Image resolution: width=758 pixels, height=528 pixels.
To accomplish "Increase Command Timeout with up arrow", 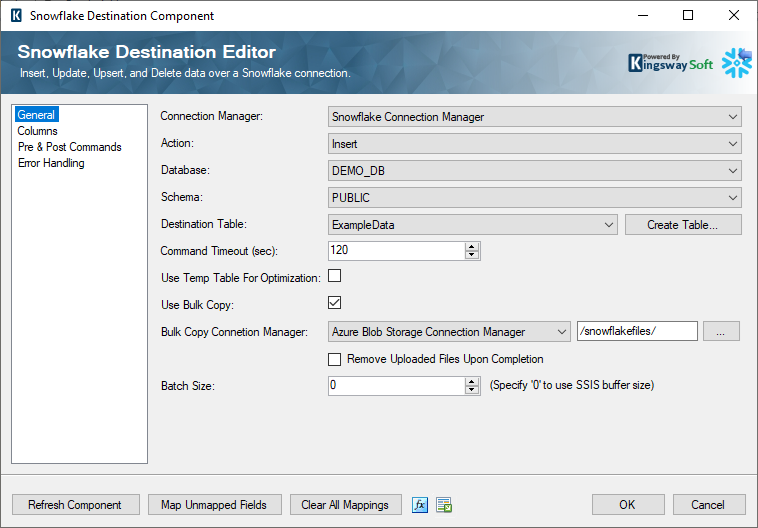I will coord(472,247).
